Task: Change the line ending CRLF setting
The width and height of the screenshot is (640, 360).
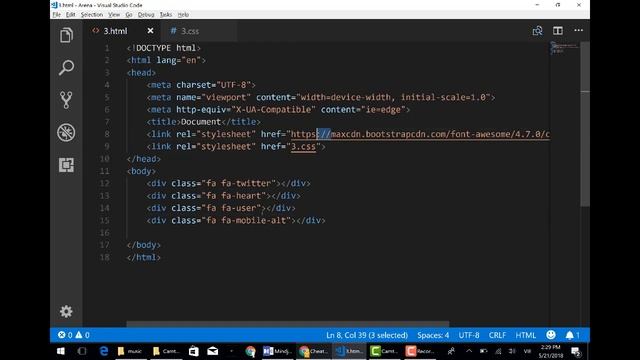Action: click(x=497, y=335)
